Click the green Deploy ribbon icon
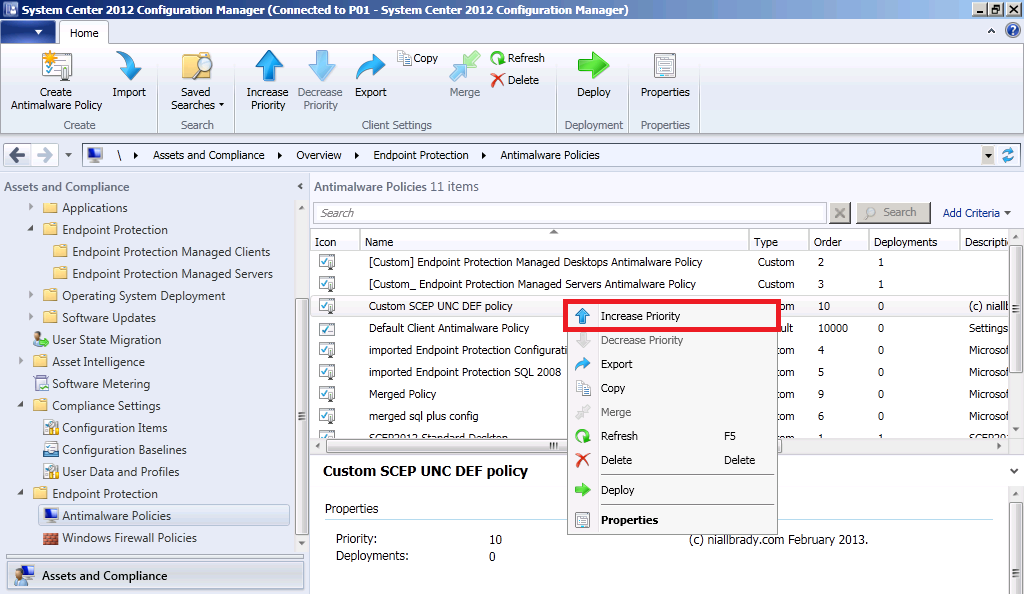1024x594 pixels. point(593,66)
